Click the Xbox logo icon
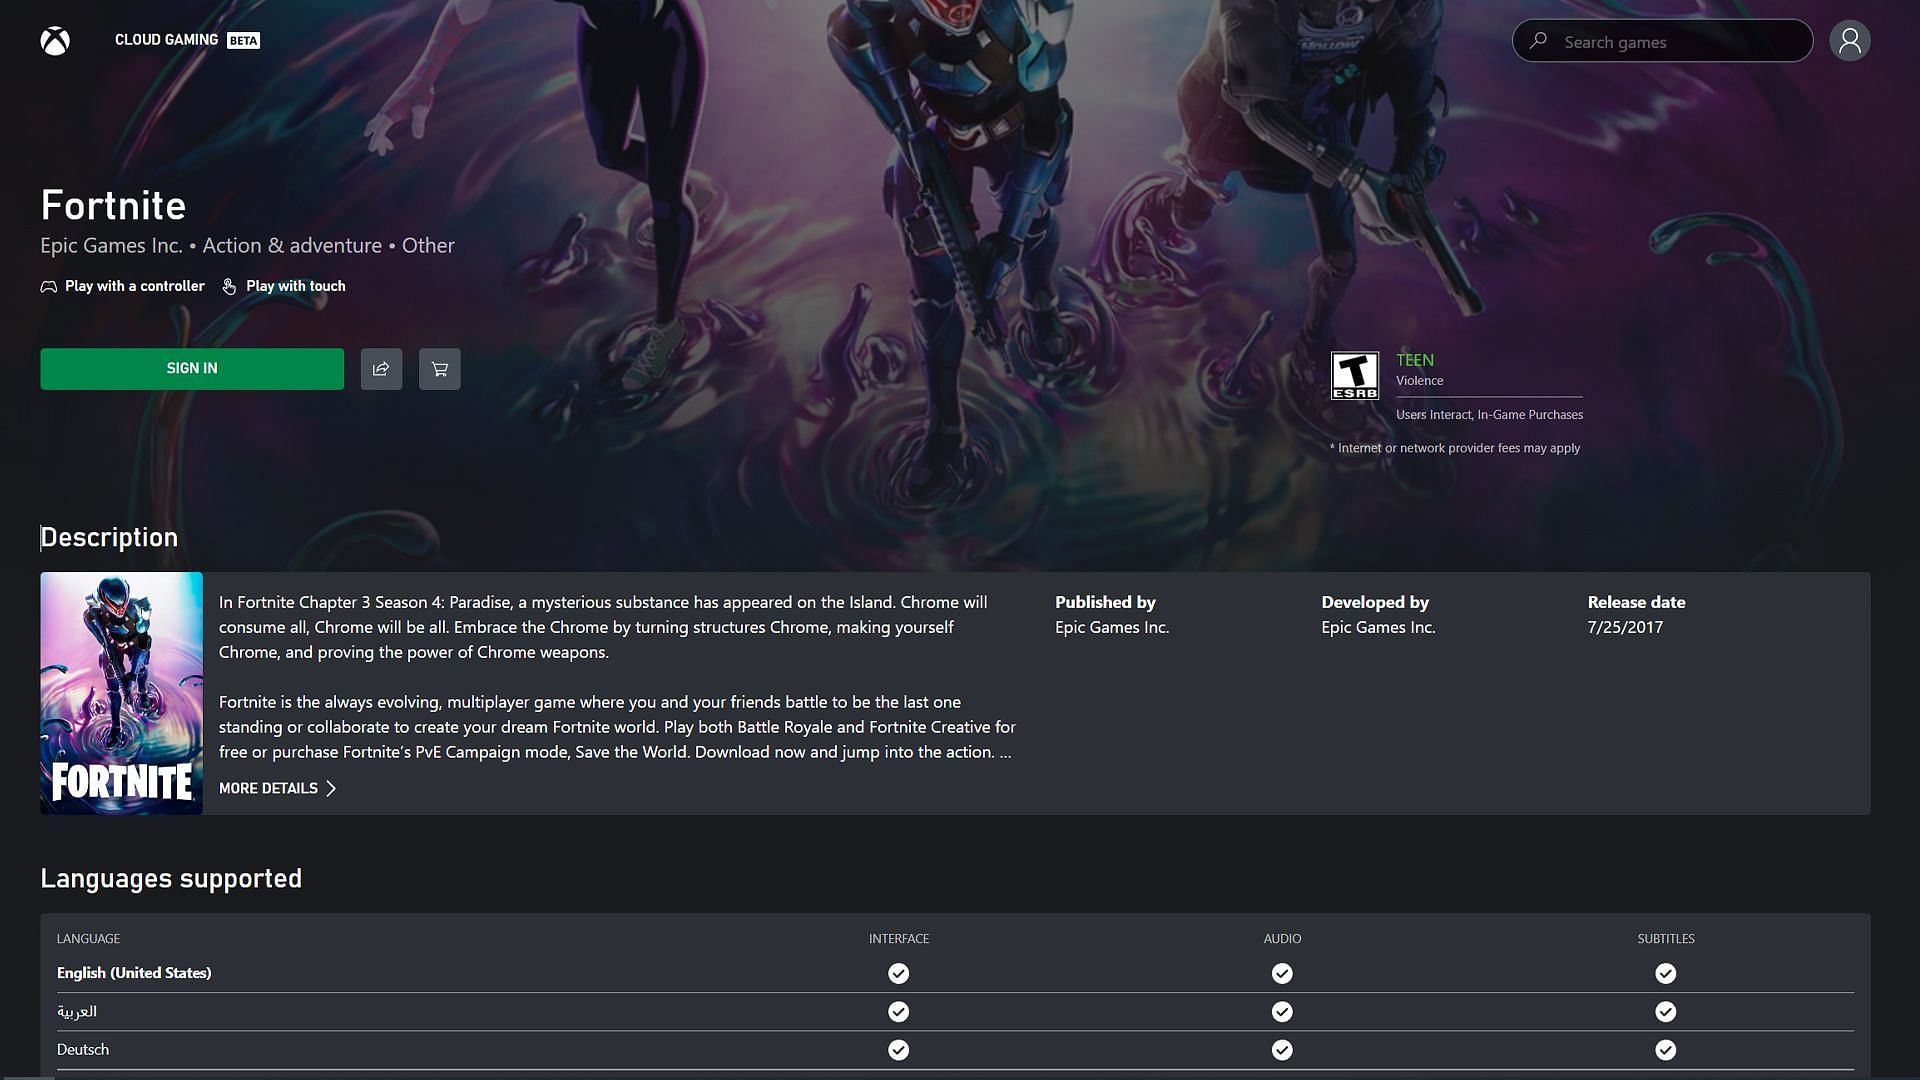The height and width of the screenshot is (1080, 1920). pos(54,40)
